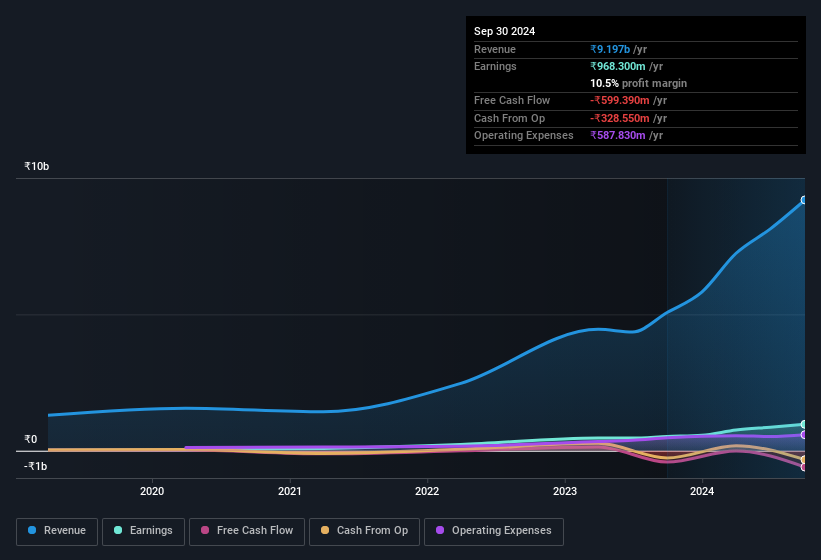This screenshot has width=821, height=560.
Task: Click the Sep 30 2024 tooltip date
Action: pyautogui.click(x=504, y=31)
